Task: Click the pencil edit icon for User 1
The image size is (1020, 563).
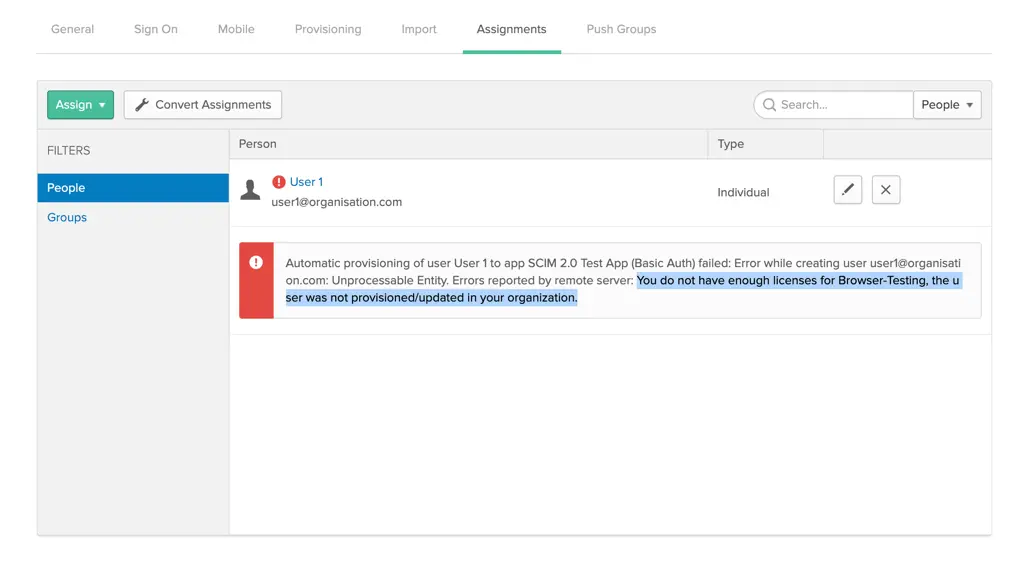Action: pyautogui.click(x=847, y=190)
